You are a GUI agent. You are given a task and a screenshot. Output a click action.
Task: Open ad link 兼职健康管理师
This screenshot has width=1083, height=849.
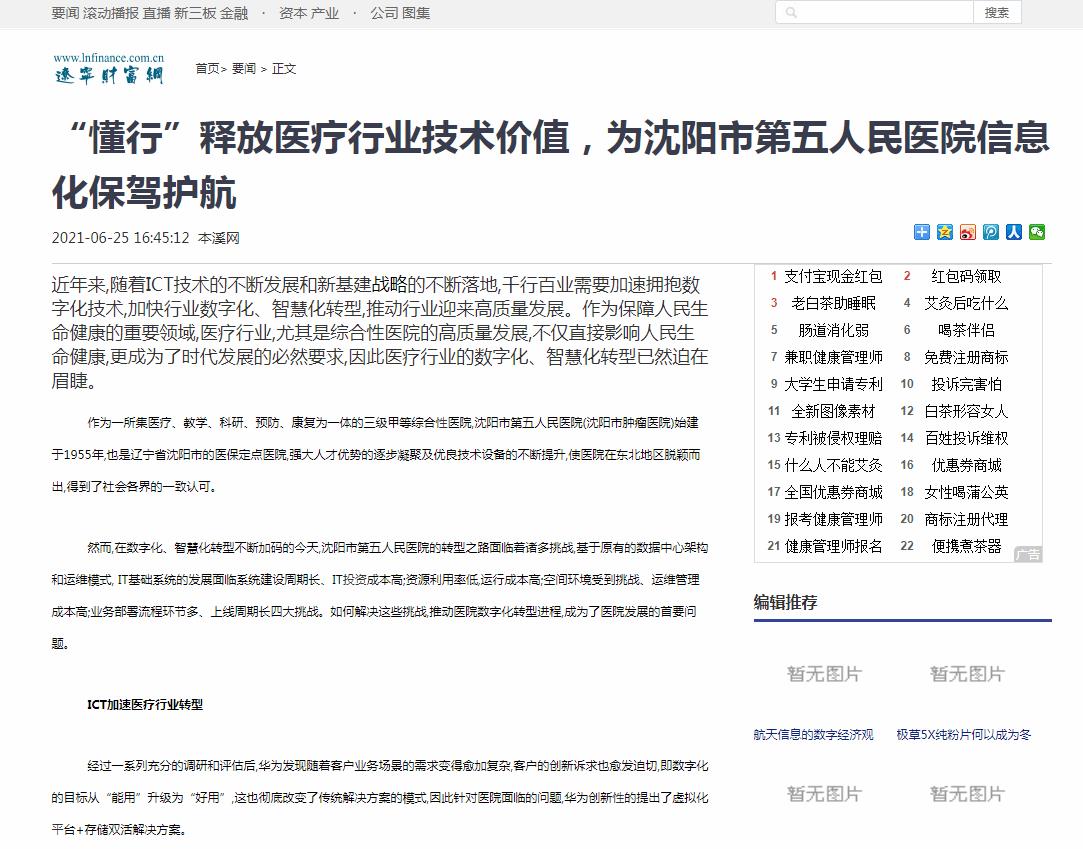(x=833, y=357)
